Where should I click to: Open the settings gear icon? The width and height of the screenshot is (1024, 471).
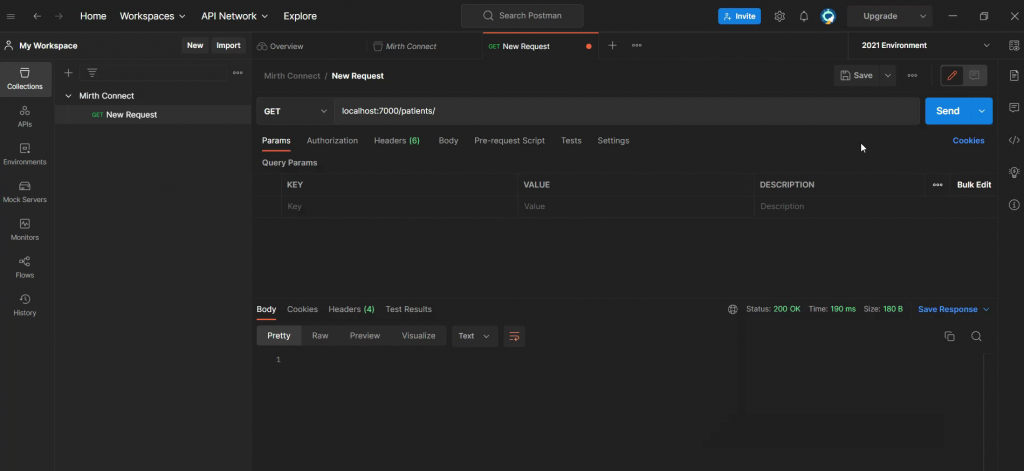click(779, 16)
